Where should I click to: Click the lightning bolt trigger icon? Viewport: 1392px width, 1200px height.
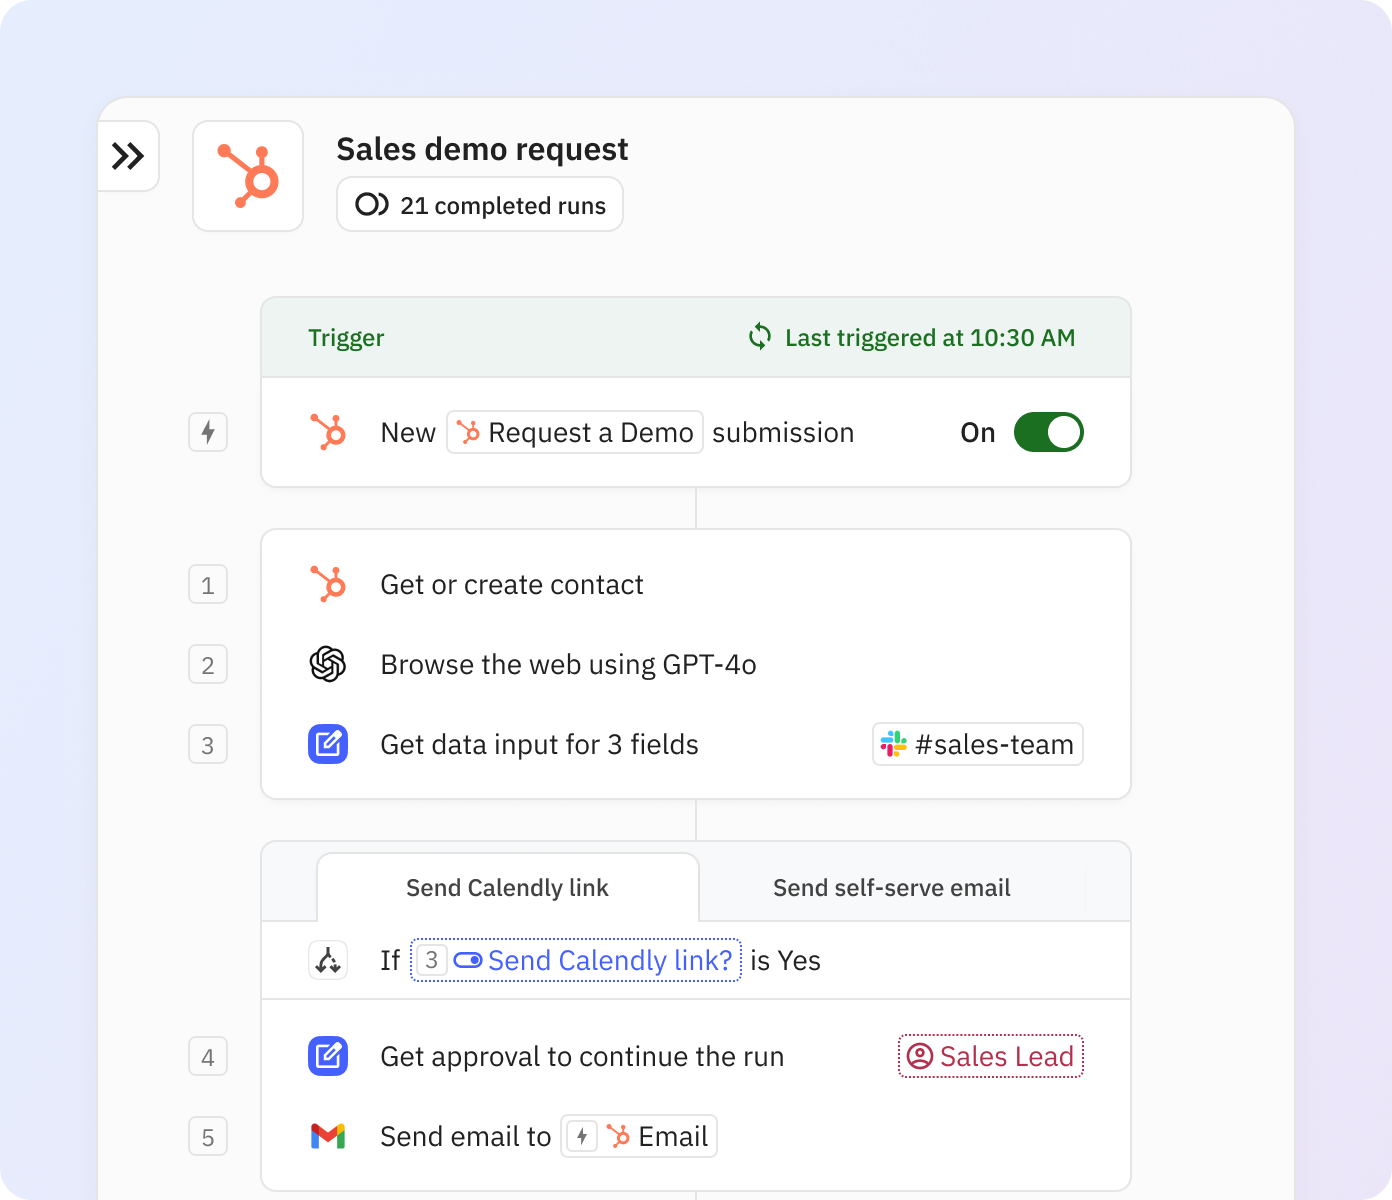(207, 432)
